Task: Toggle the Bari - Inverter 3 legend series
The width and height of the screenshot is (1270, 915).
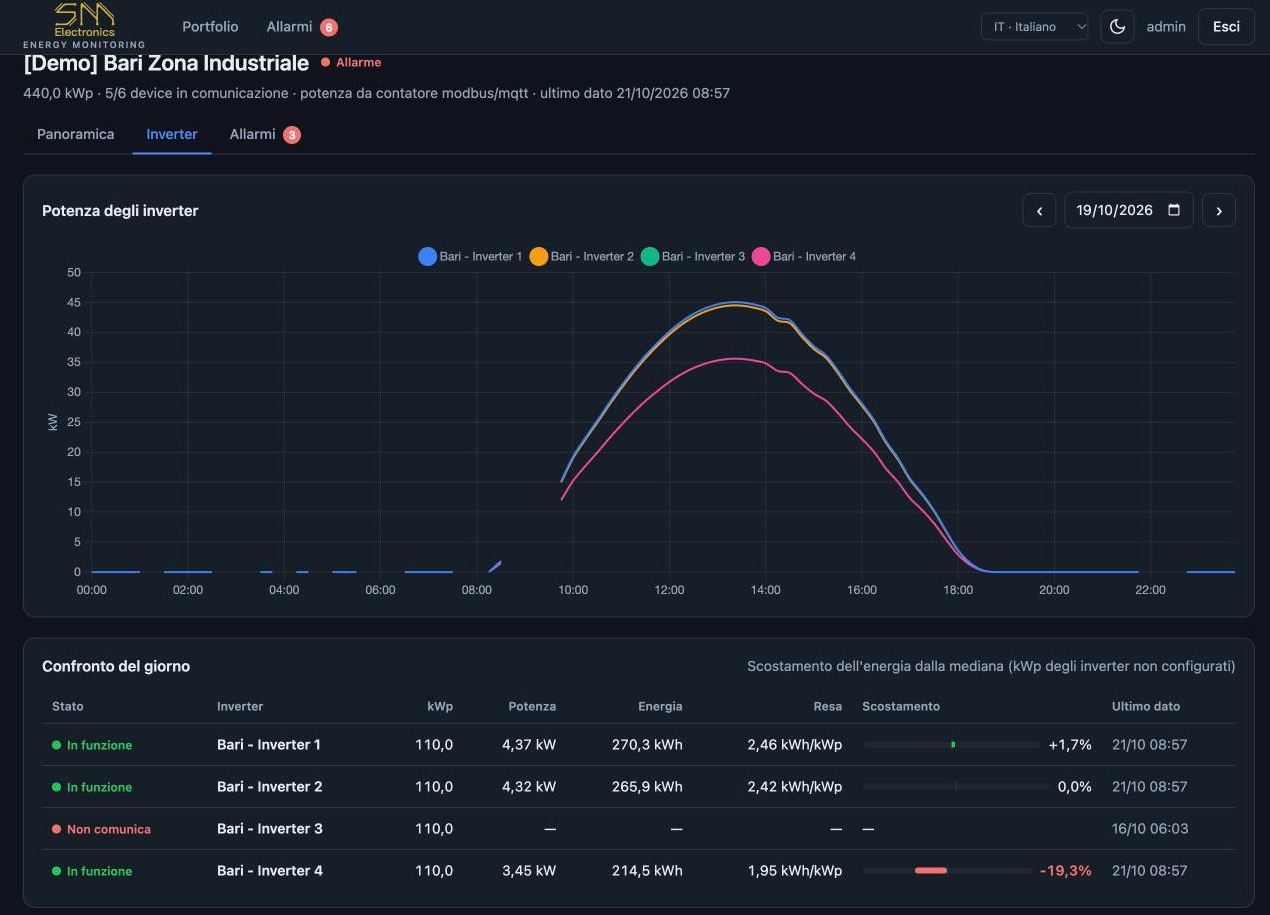Action: 693,257
